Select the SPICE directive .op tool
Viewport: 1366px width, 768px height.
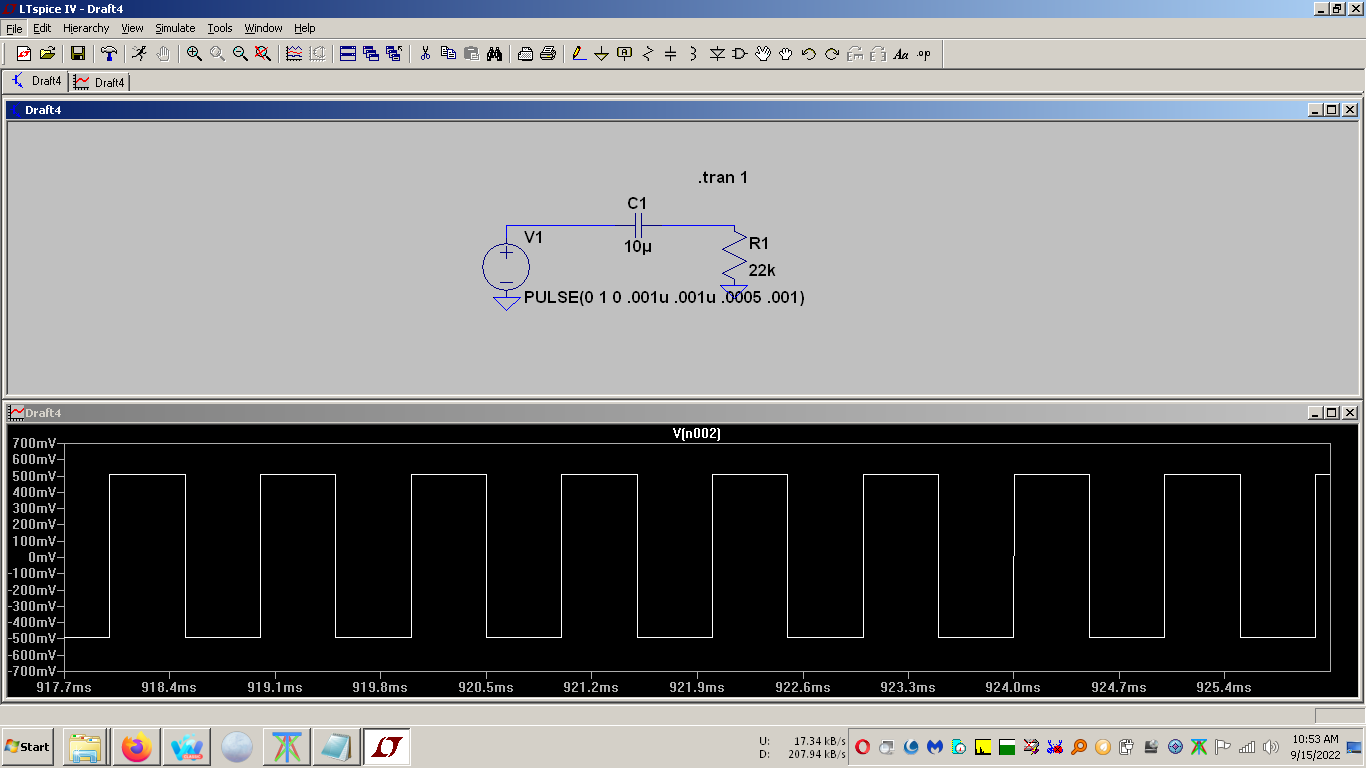click(x=923, y=54)
